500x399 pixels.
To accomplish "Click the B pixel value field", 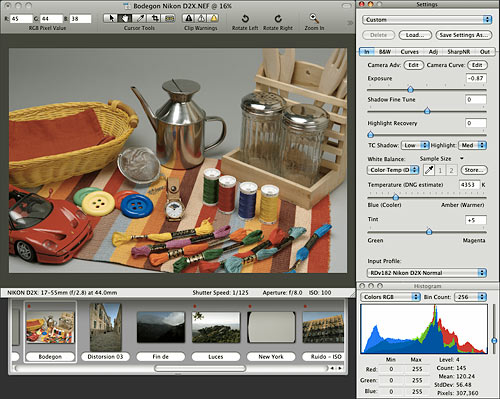I will tap(80, 19).
